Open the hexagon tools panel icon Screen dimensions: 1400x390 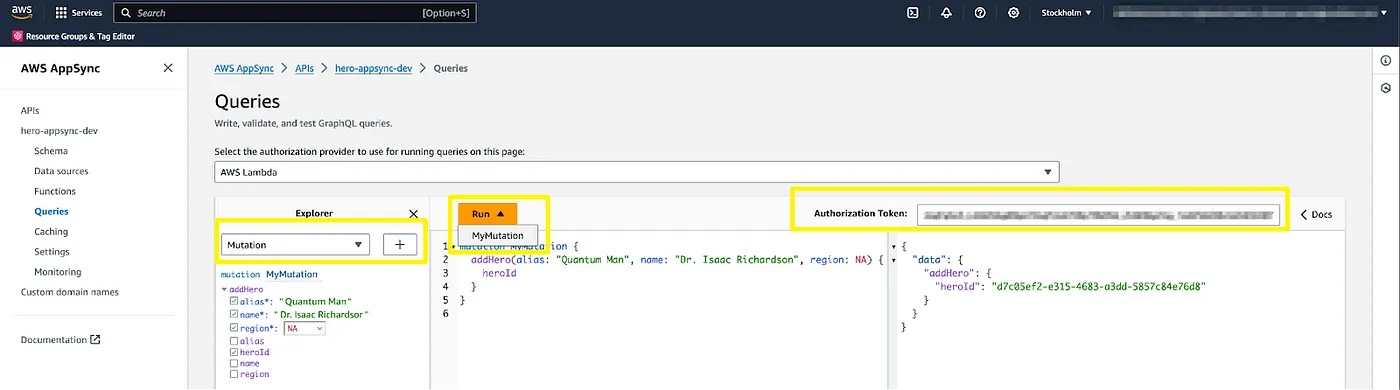pyautogui.click(x=1386, y=88)
